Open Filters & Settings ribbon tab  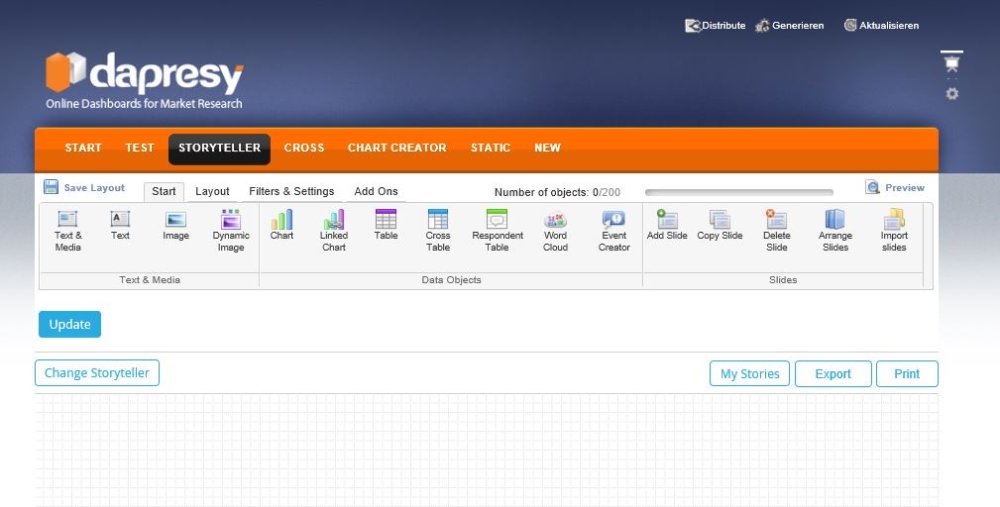pyautogui.click(x=291, y=191)
